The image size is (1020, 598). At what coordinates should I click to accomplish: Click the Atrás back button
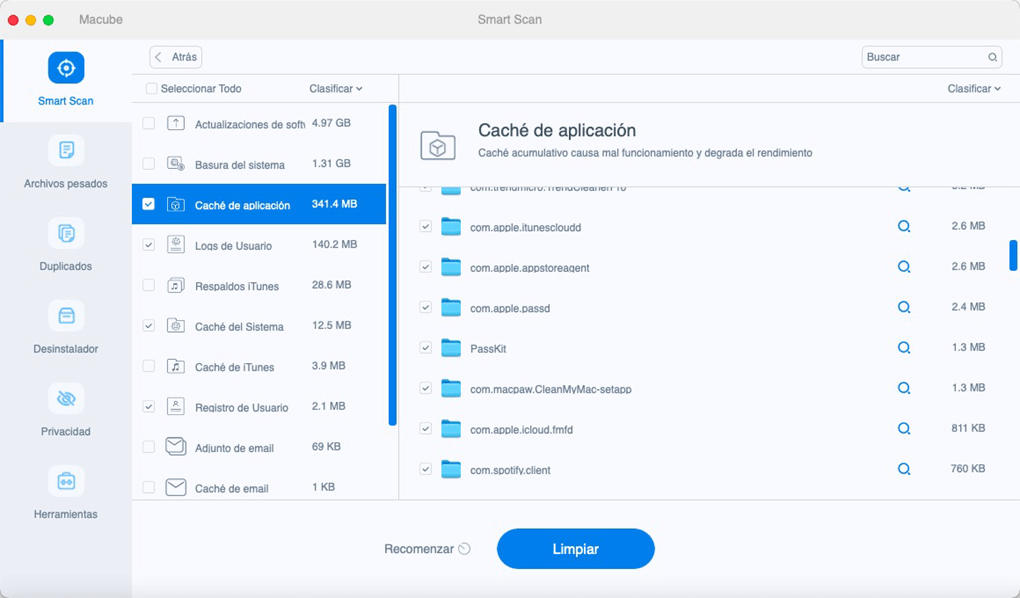(x=176, y=57)
